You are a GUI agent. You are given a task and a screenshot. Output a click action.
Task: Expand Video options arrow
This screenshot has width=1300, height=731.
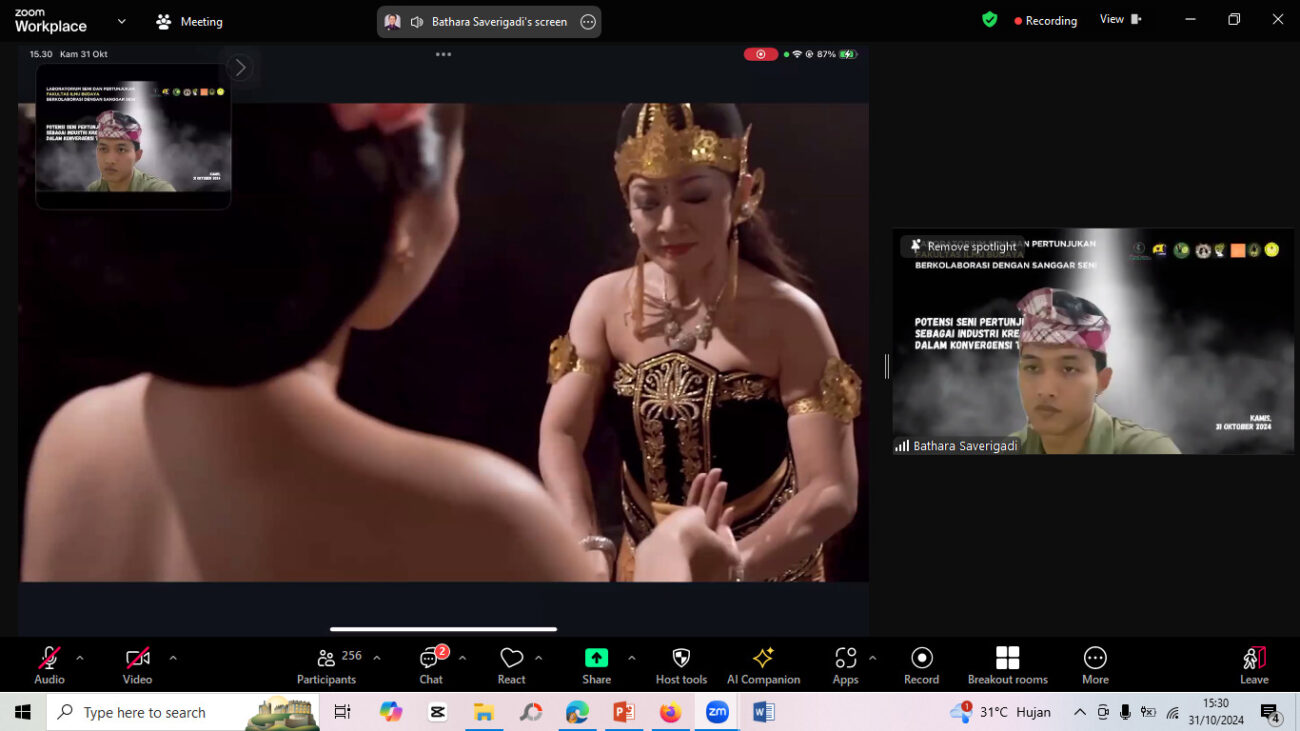click(173, 658)
